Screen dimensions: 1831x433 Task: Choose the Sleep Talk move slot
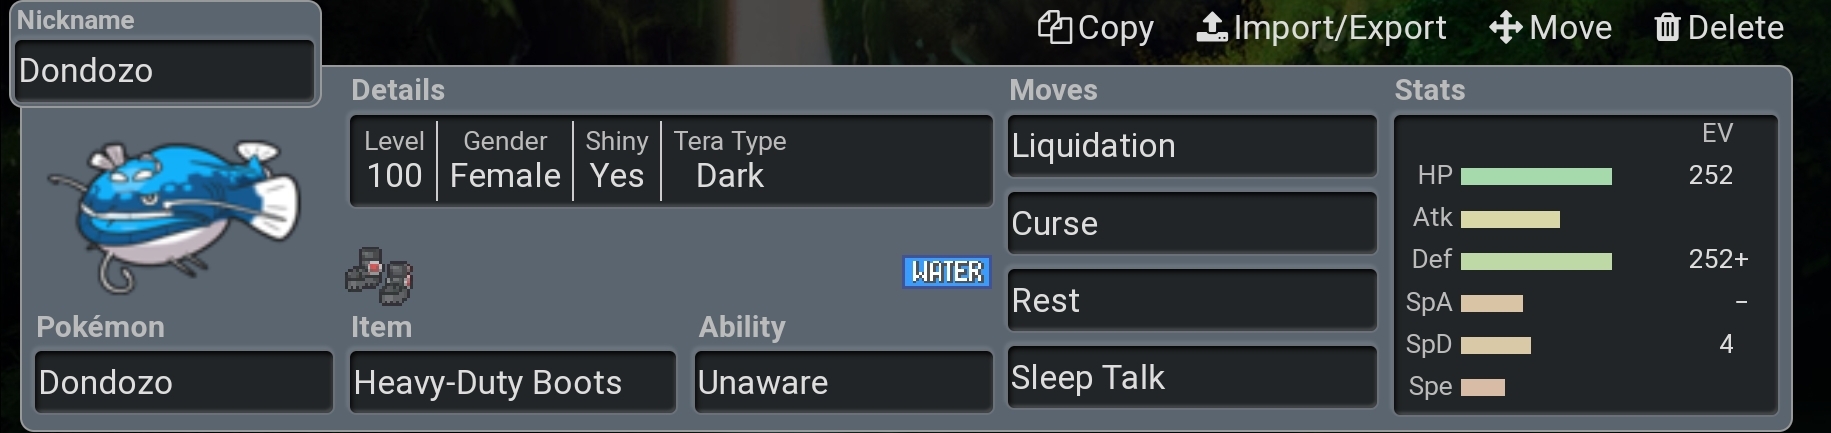click(x=1191, y=377)
